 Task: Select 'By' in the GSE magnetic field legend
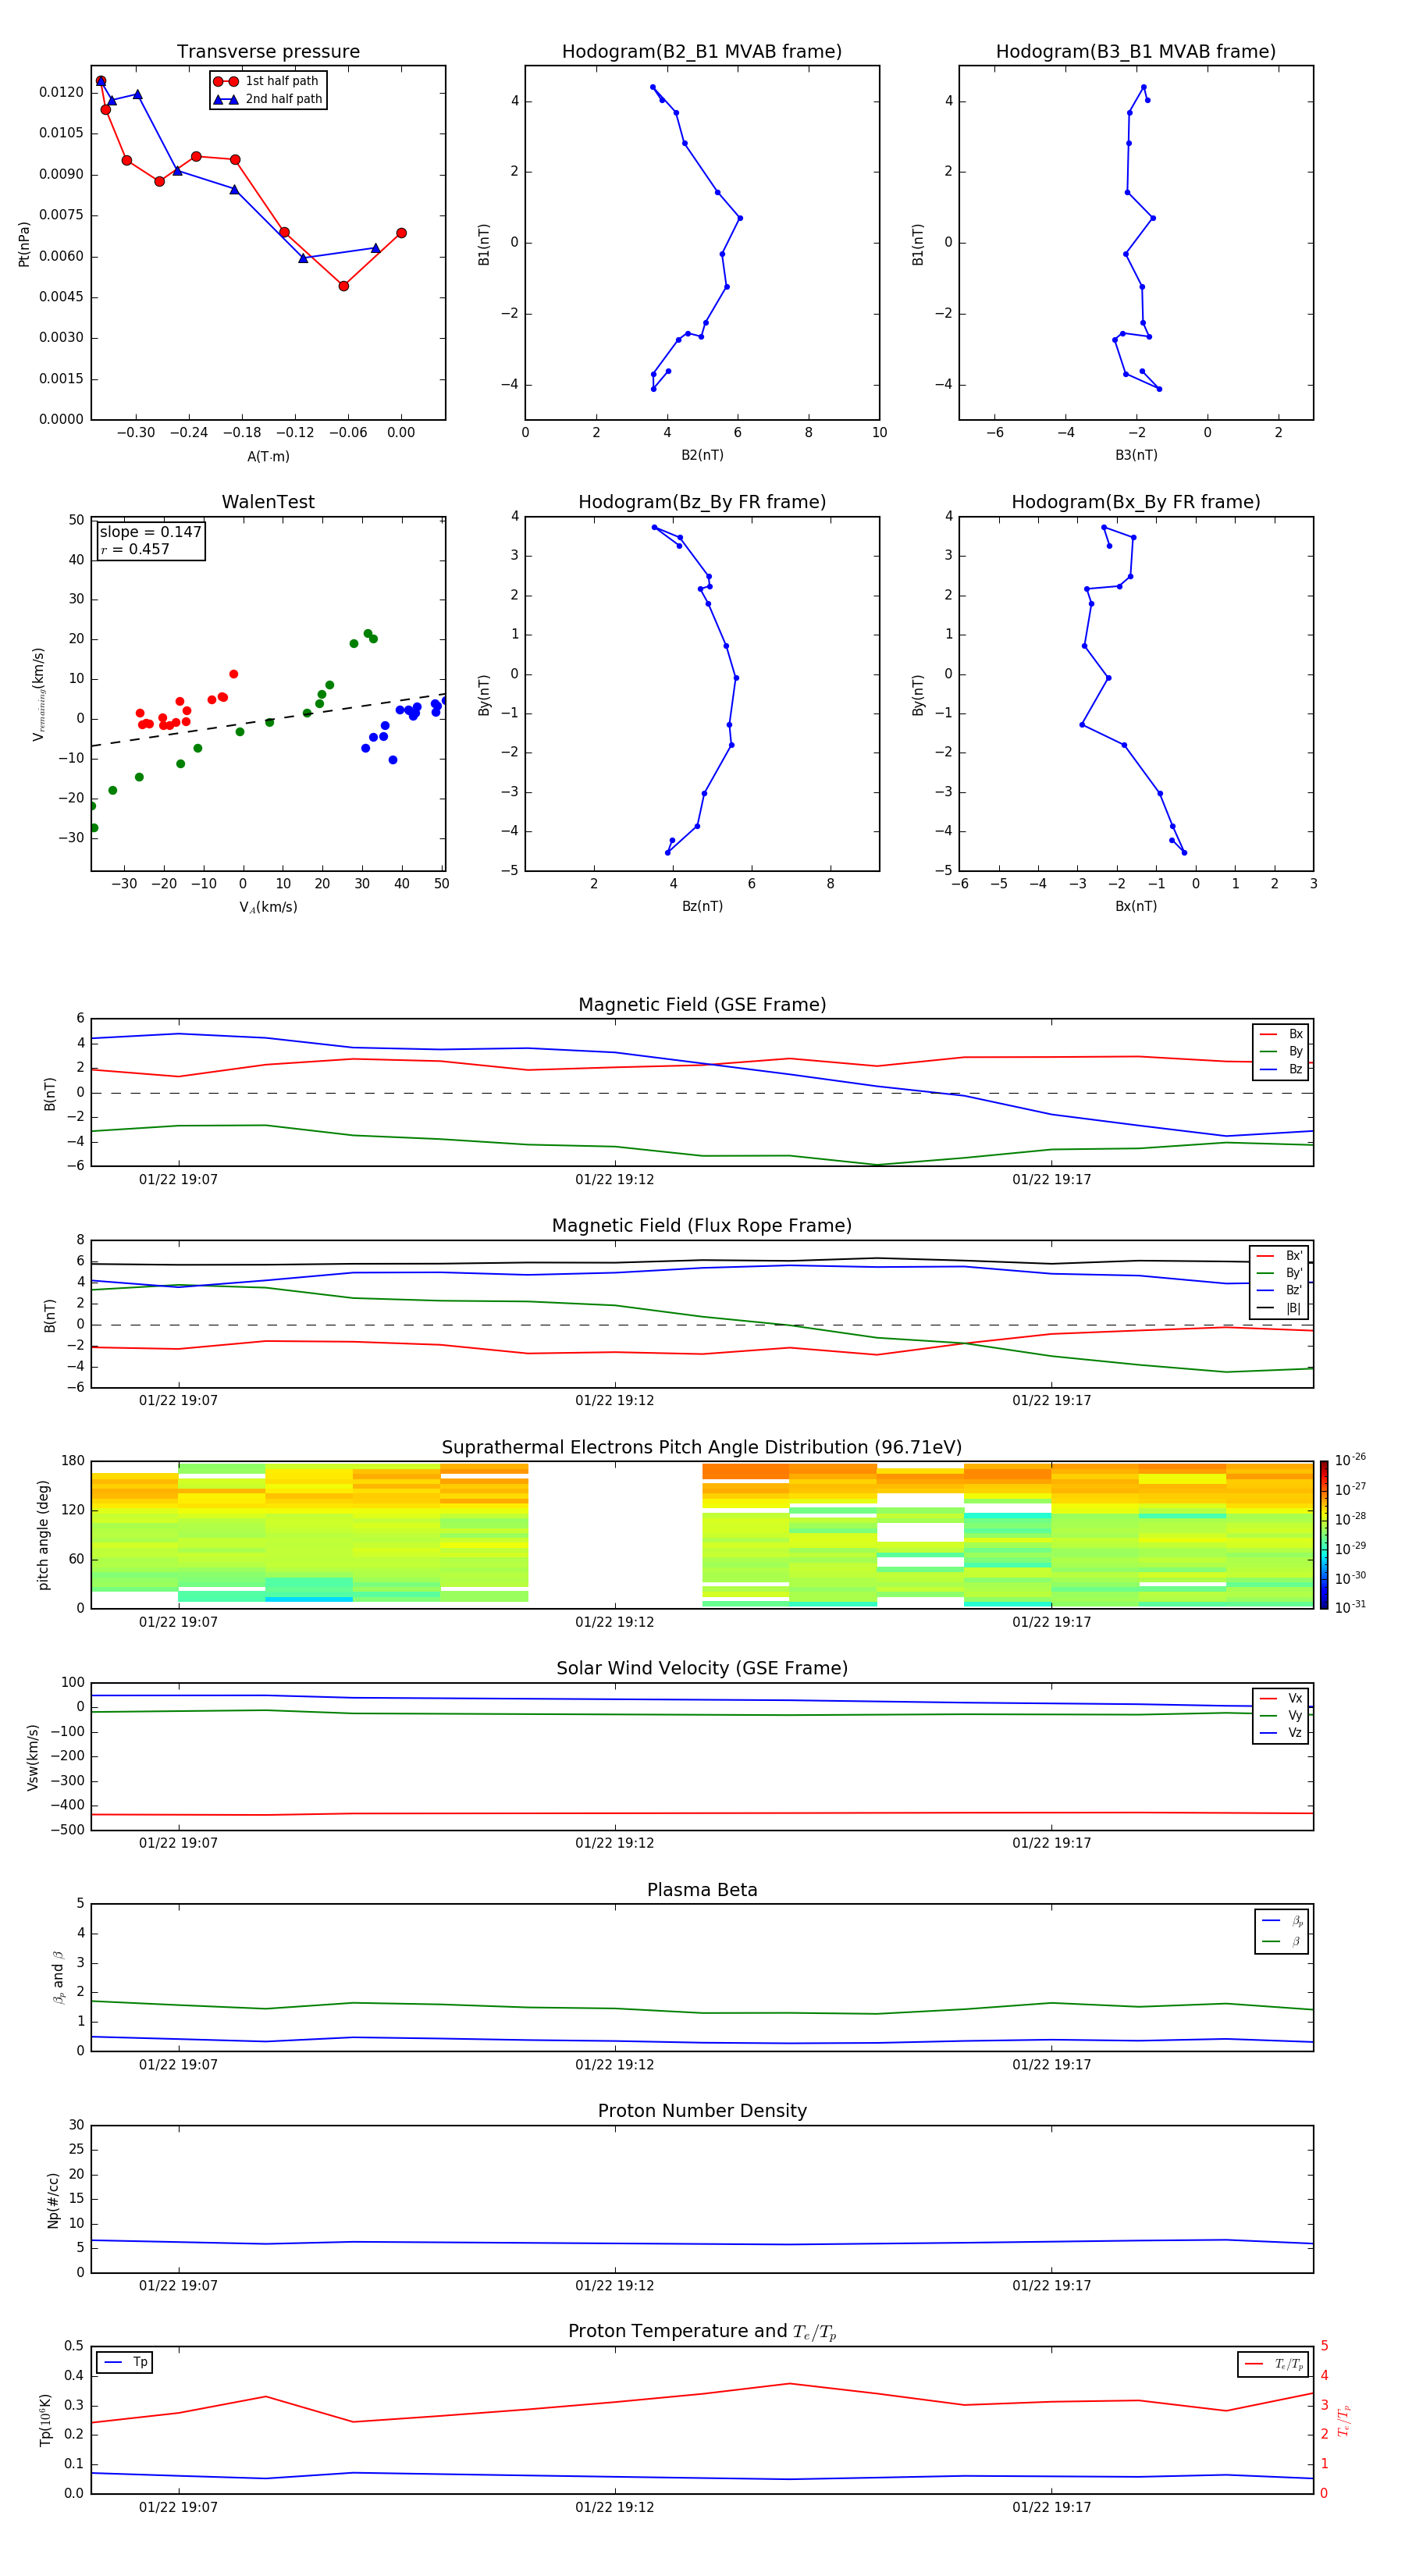click(x=1281, y=1051)
